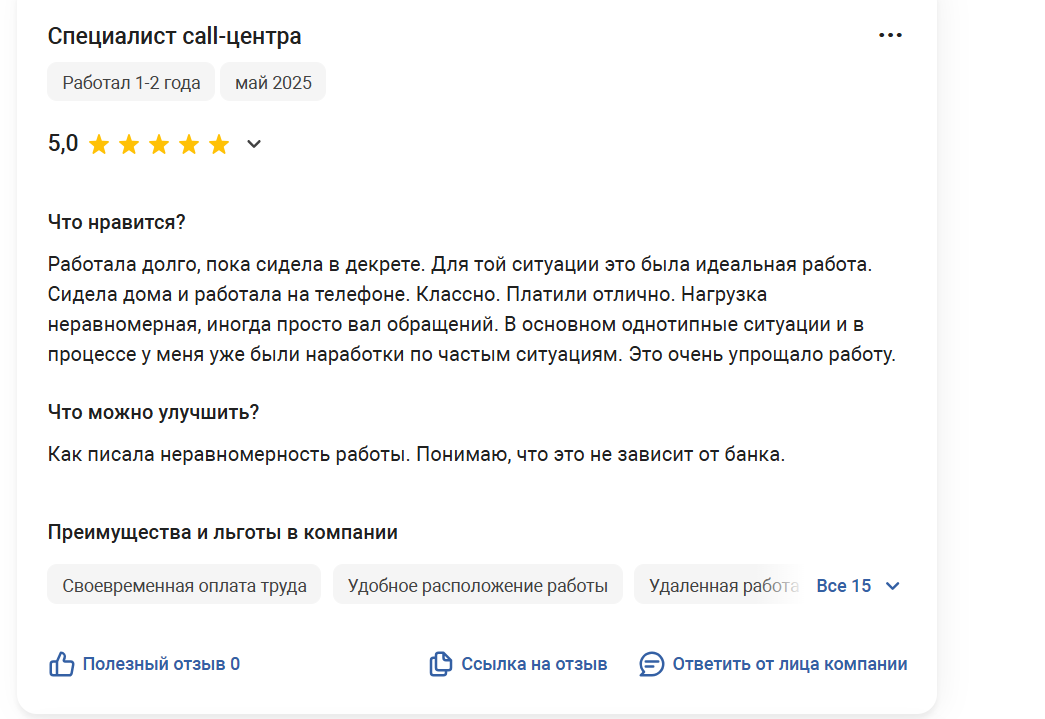The height and width of the screenshot is (719, 1045).
Task: Click the 'май 2025' date badge
Action: [273, 82]
